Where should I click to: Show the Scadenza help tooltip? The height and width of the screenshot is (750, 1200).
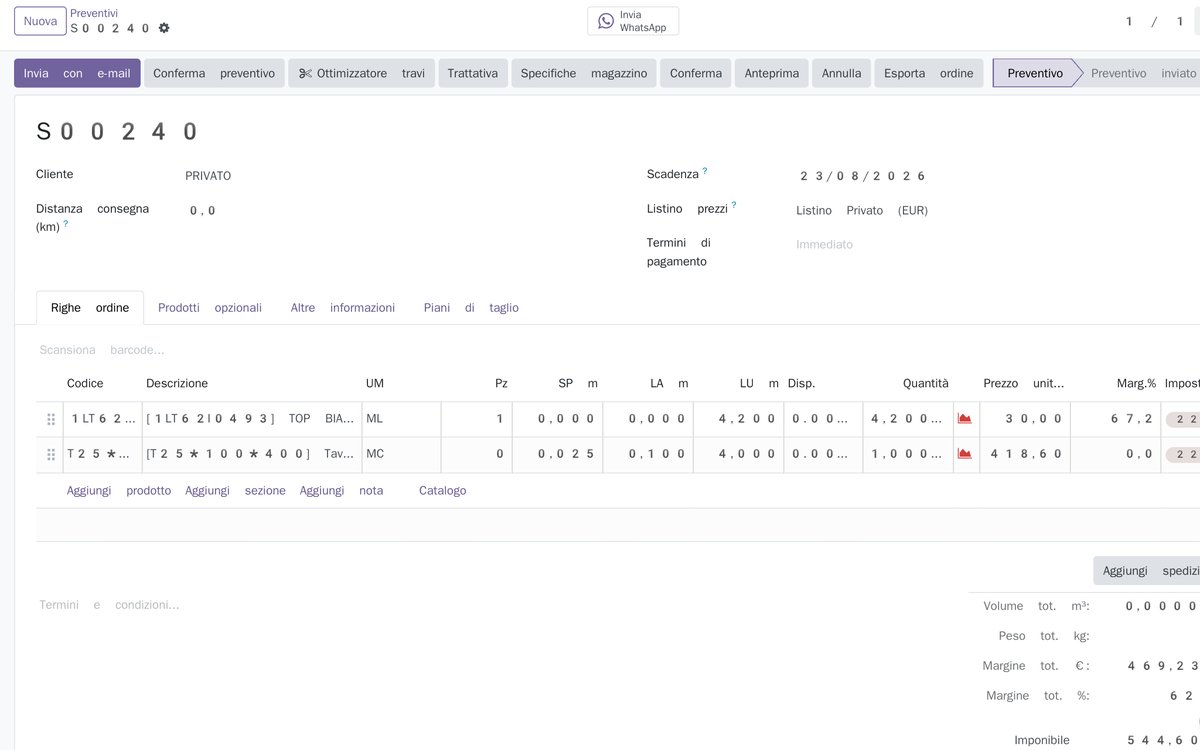[x=705, y=171]
